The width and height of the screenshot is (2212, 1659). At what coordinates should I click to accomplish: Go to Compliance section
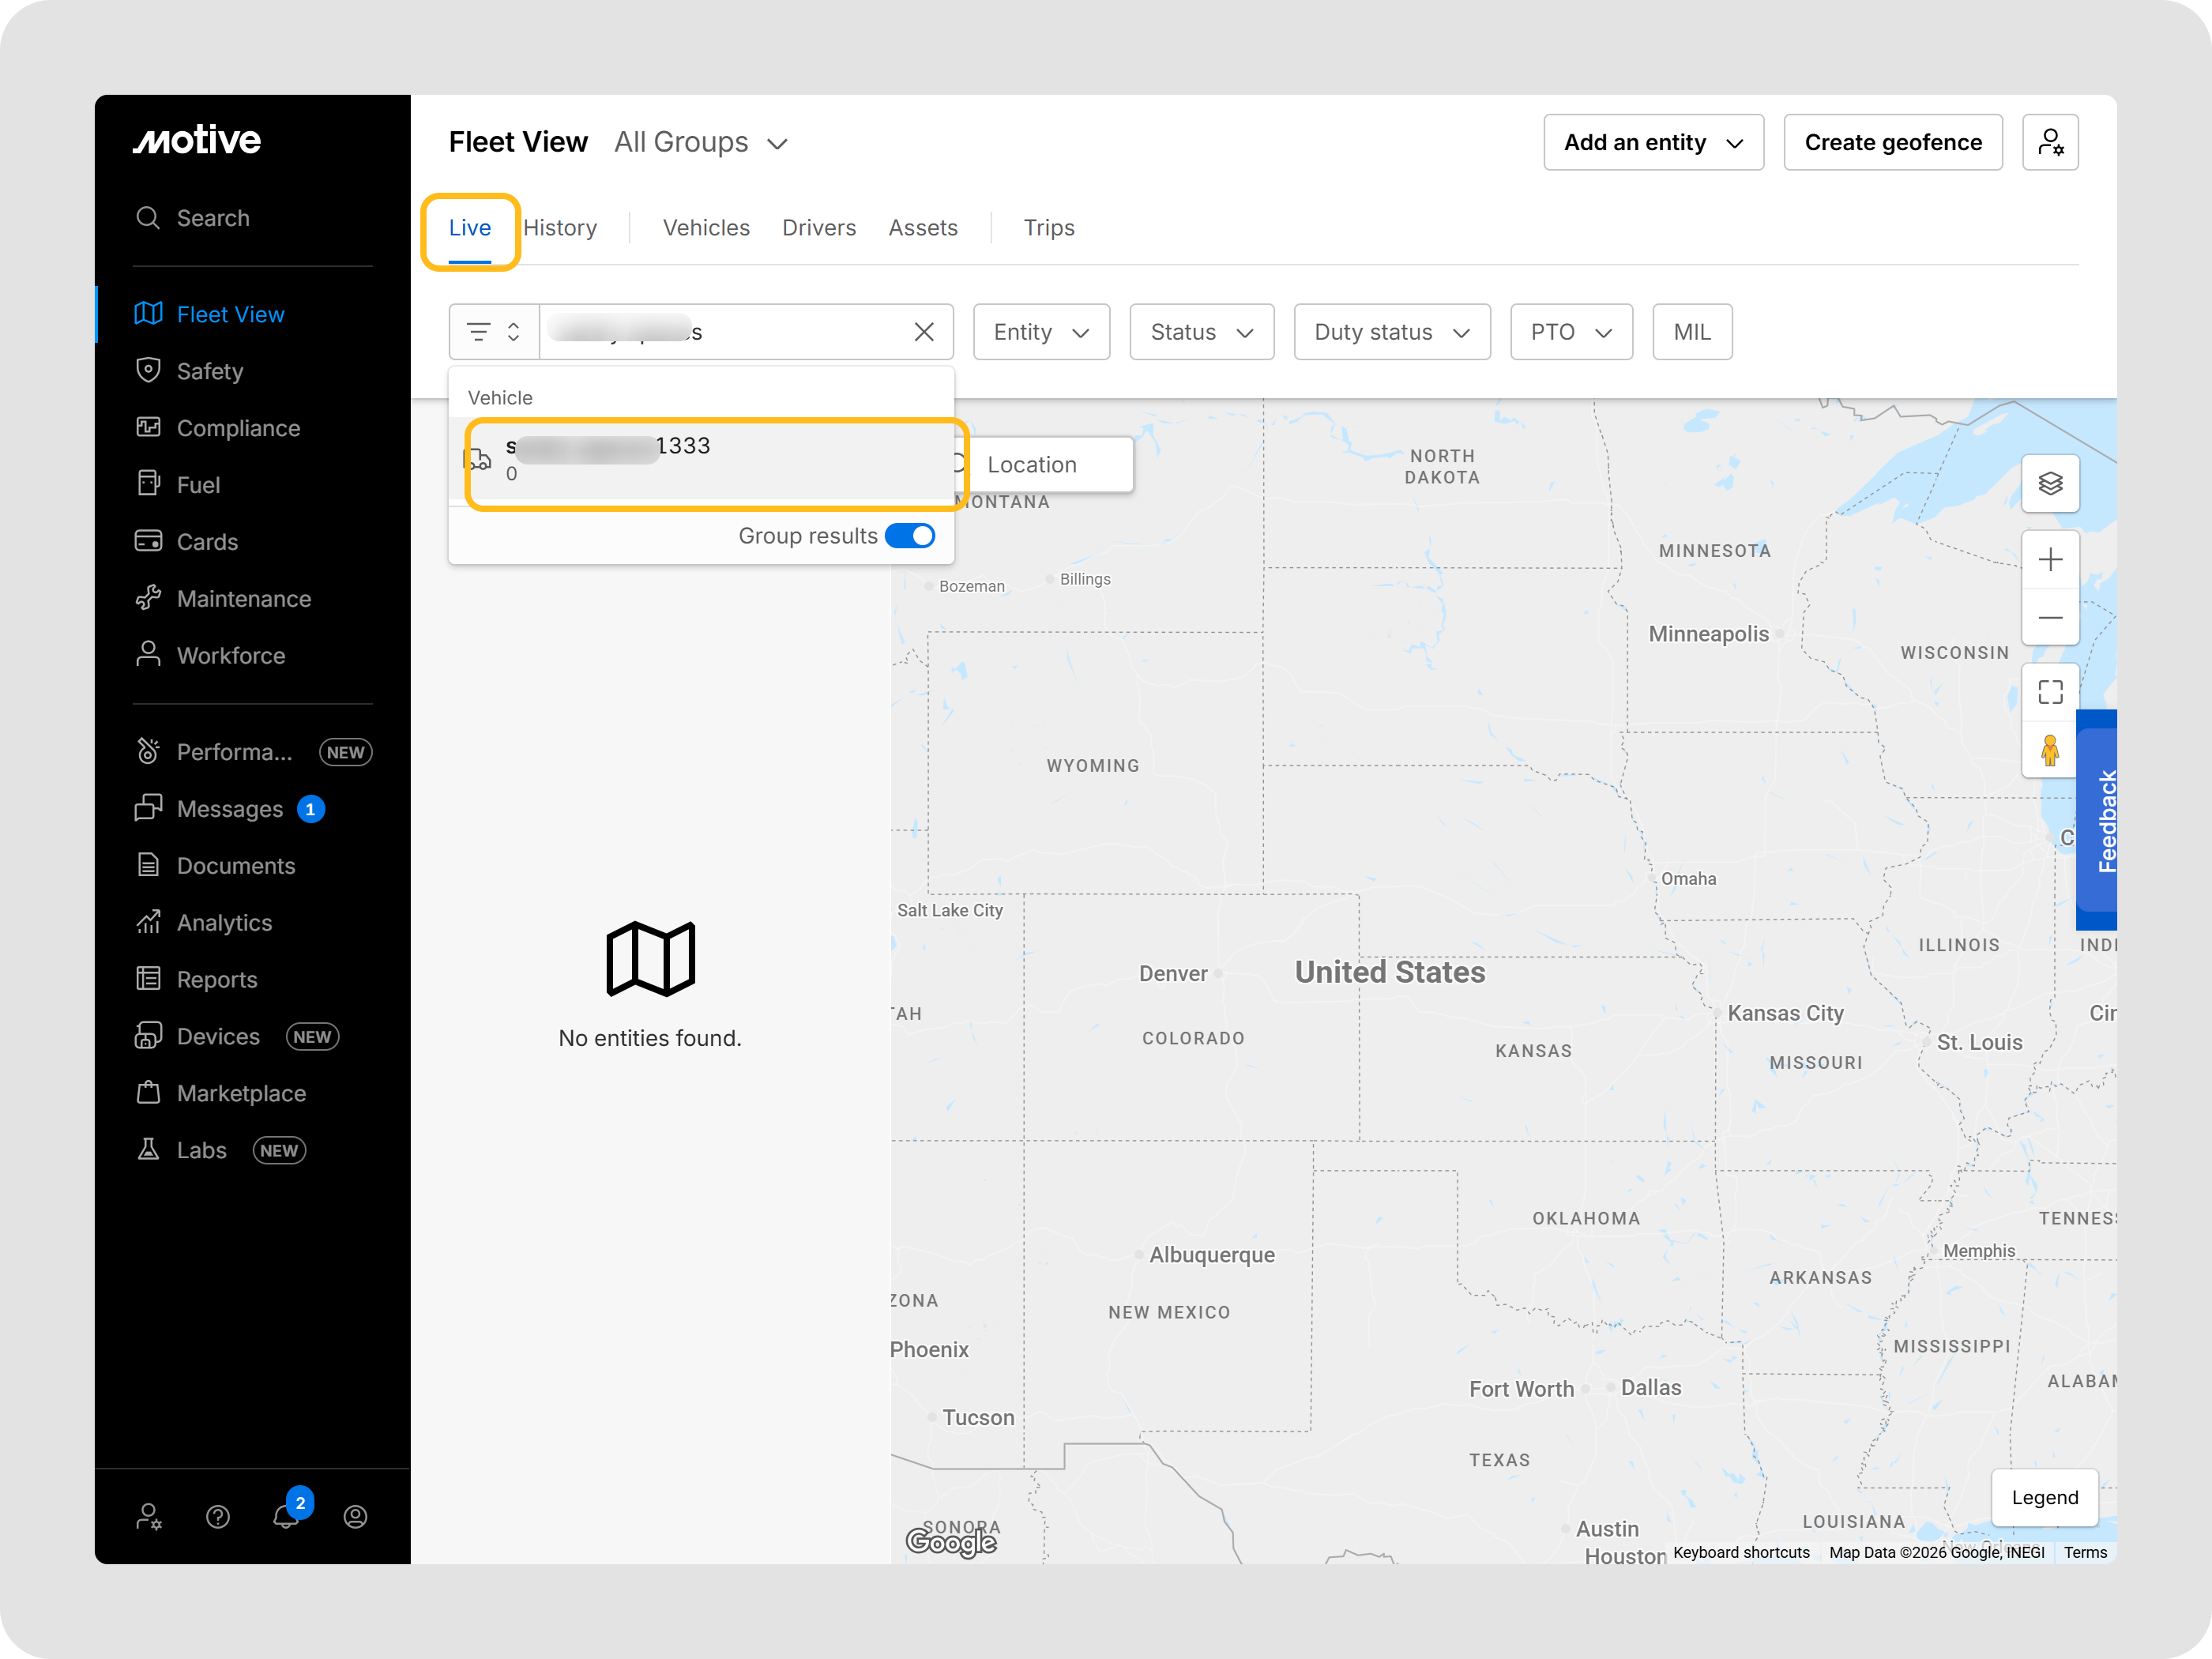point(218,428)
